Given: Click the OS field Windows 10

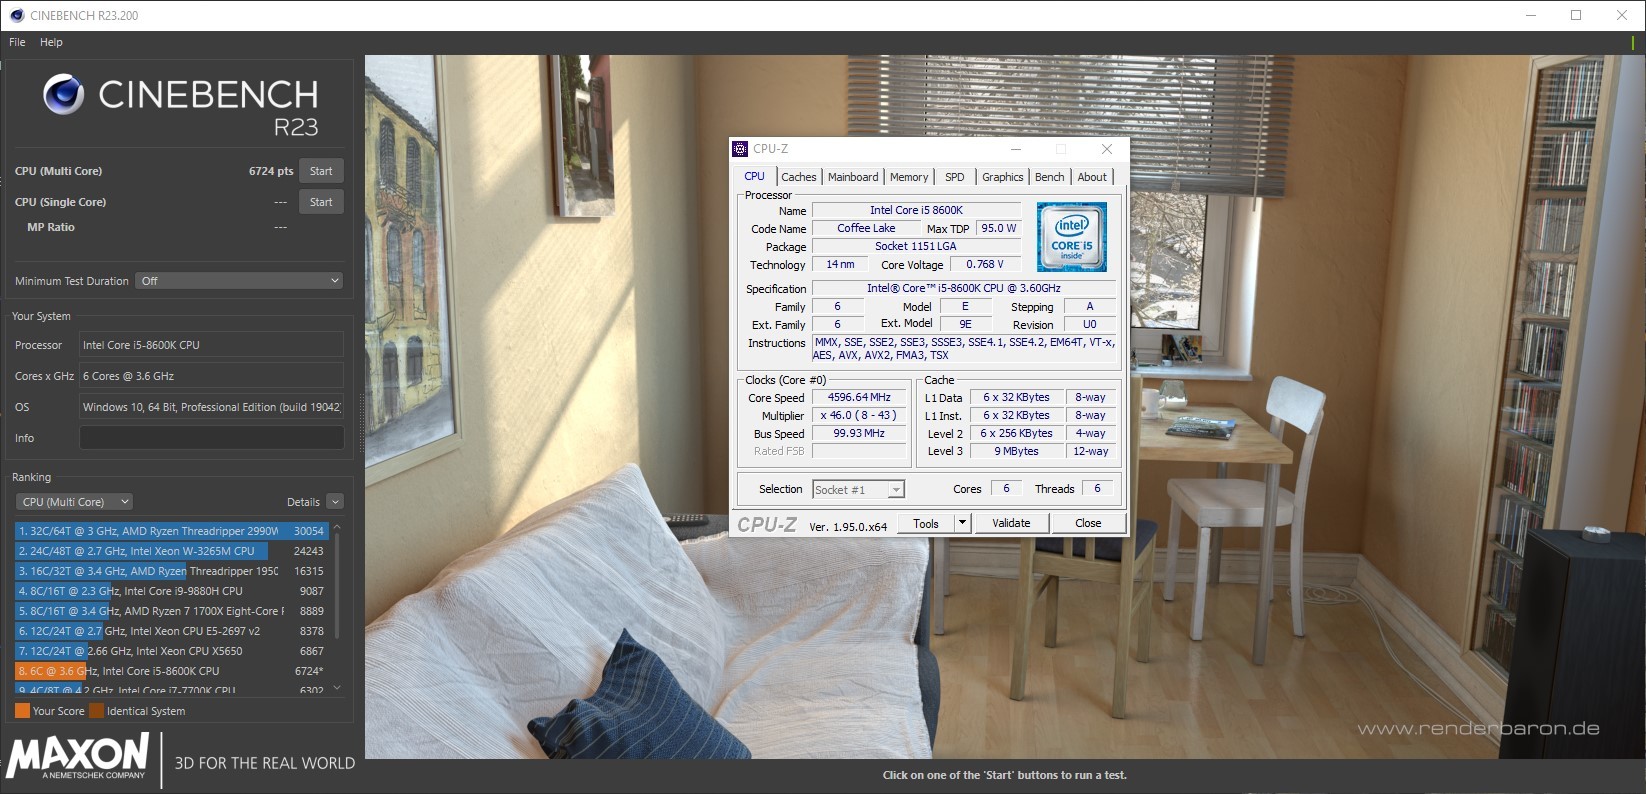Looking at the screenshot, I should pyautogui.click(x=211, y=407).
